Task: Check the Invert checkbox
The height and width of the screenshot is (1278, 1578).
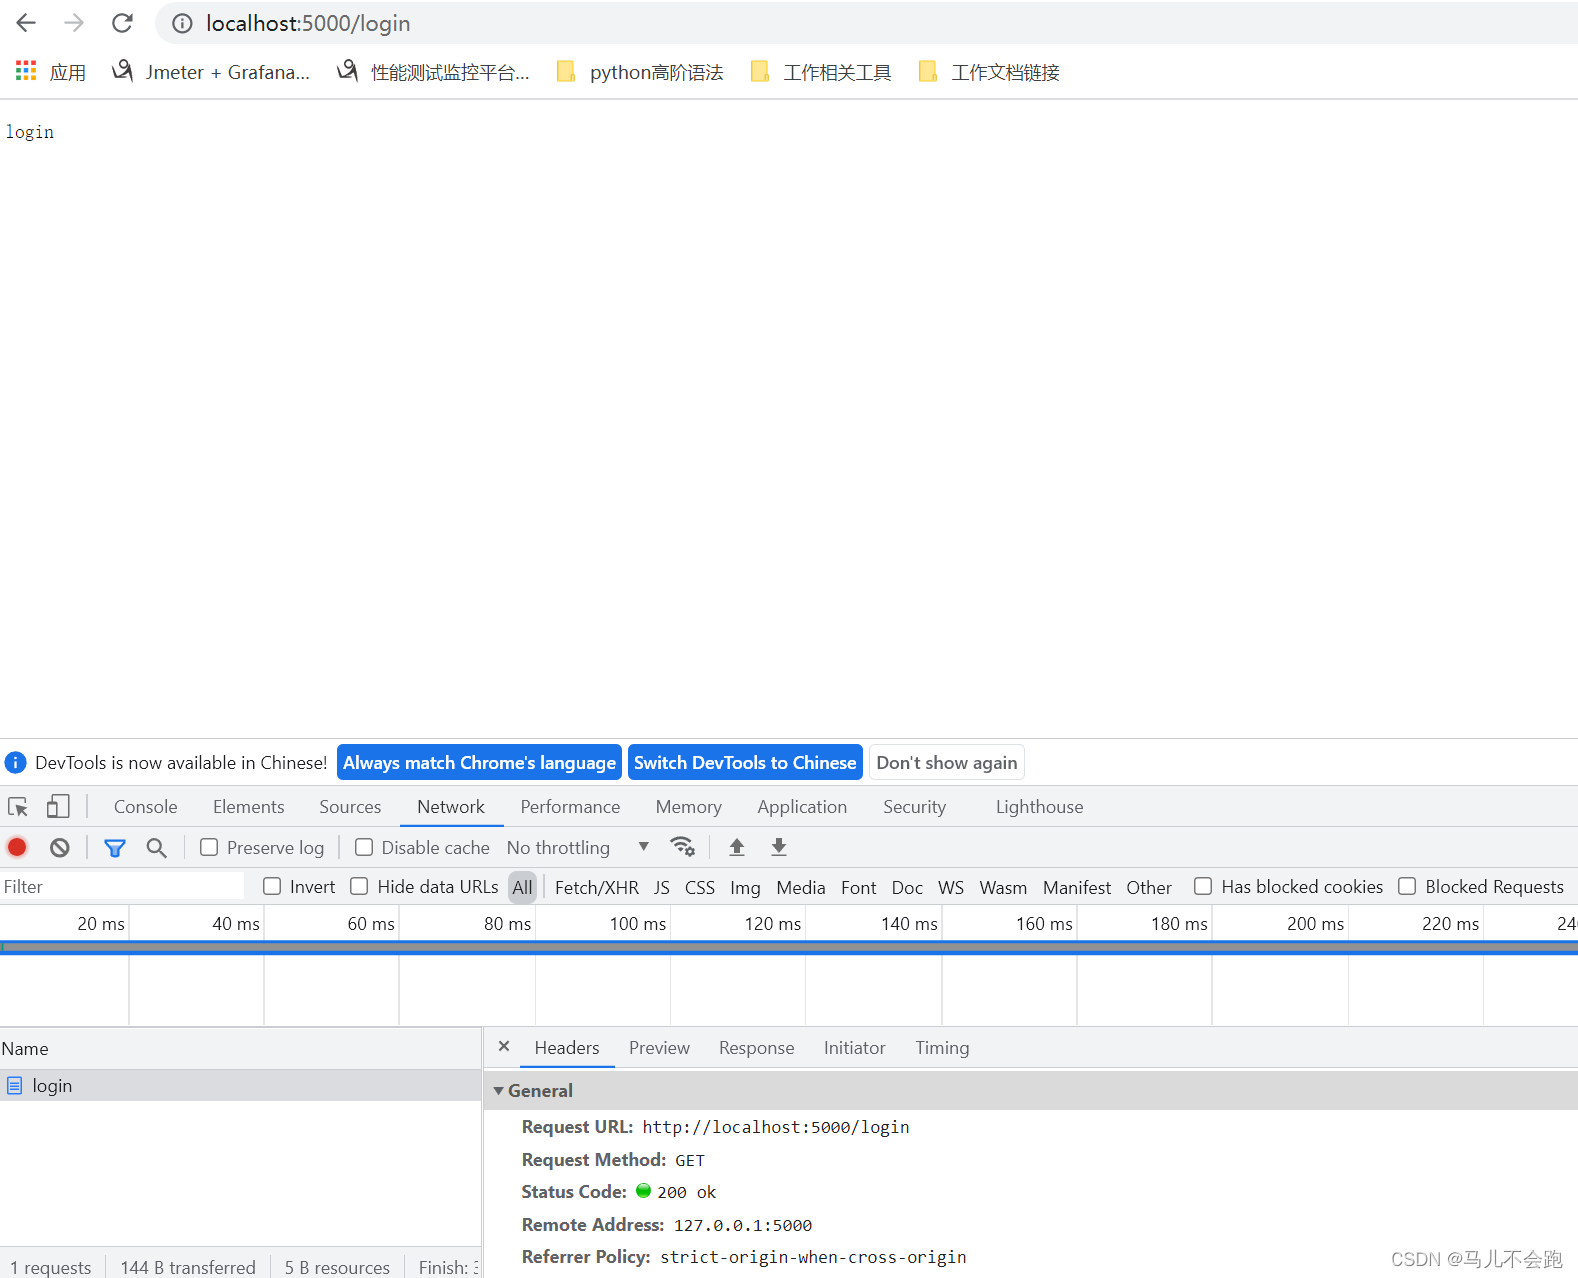Action: tap(272, 887)
